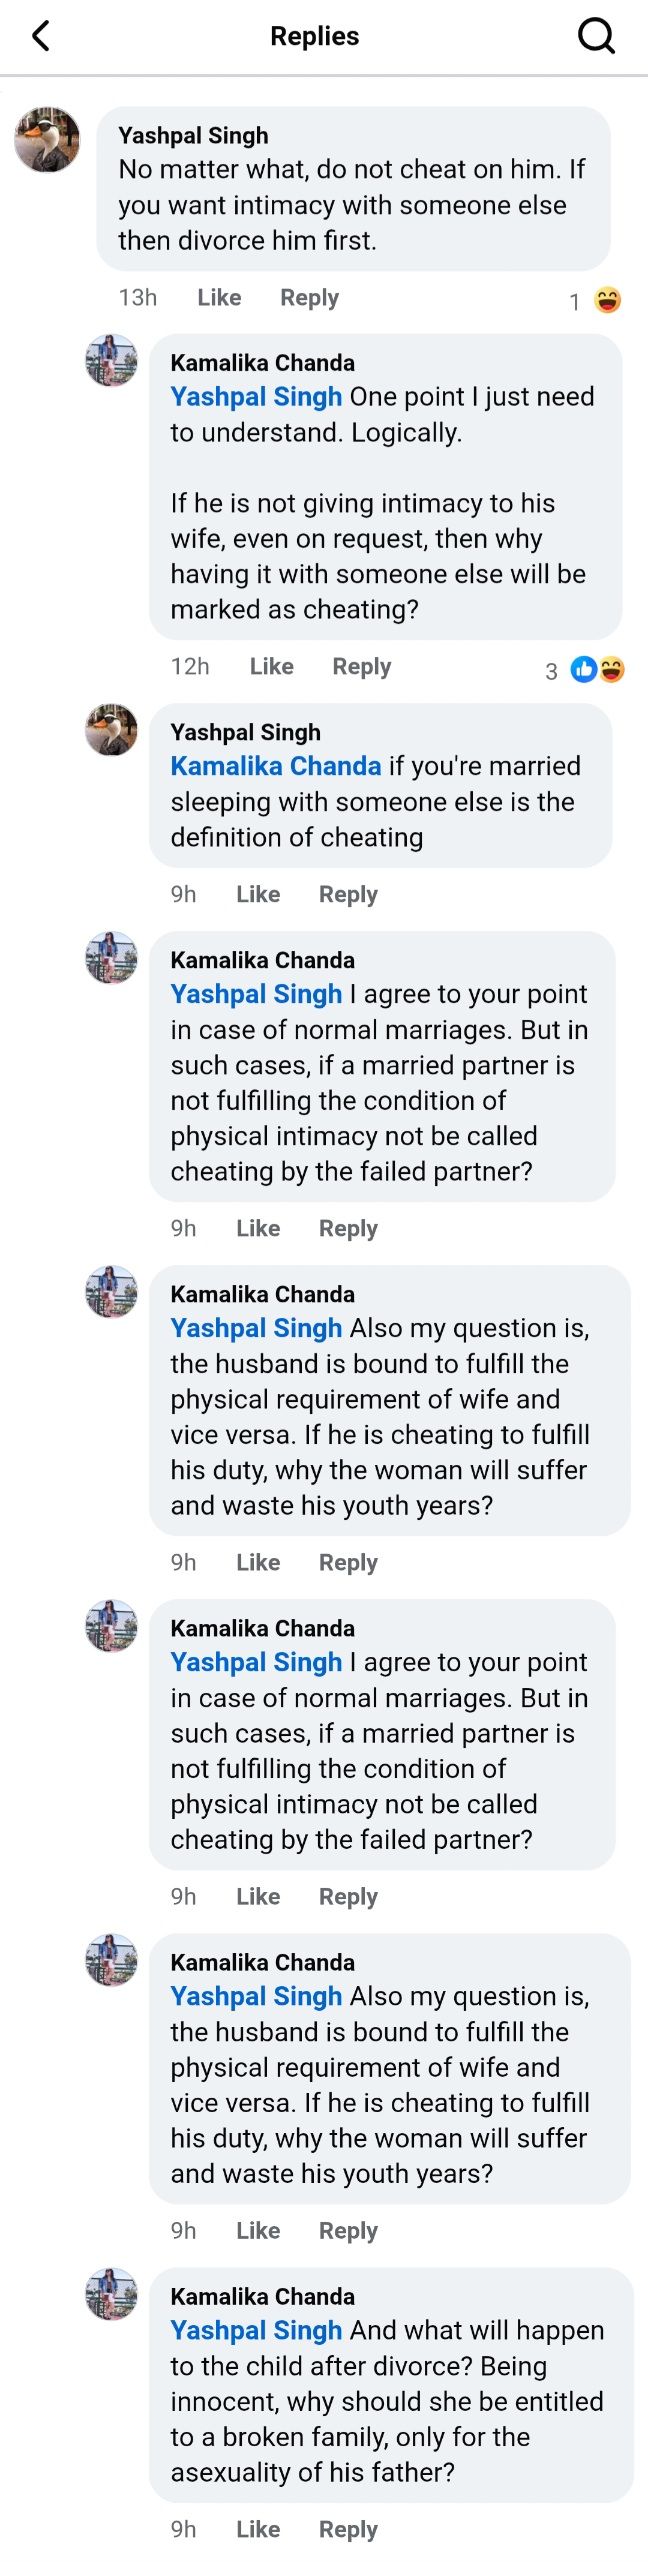This screenshot has width=648, height=2562.
Task: Tap Yashpal Singh's avatar on the 'definition of cheating' reply
Action: click(x=111, y=729)
